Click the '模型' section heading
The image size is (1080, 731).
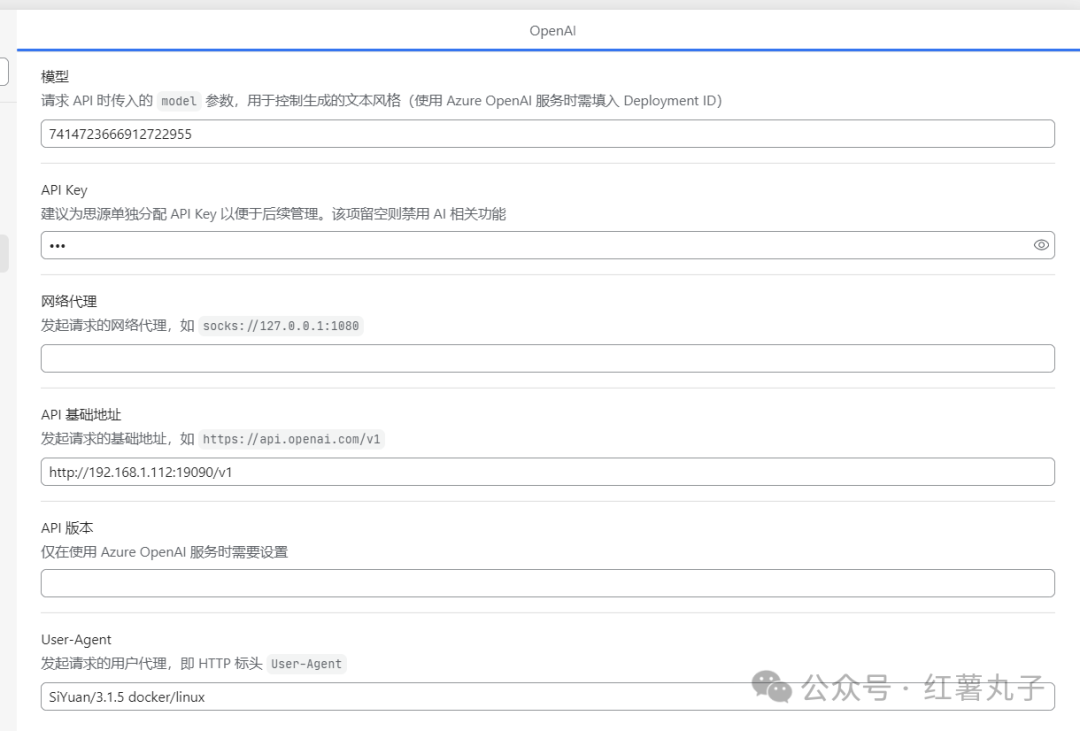click(x=55, y=76)
